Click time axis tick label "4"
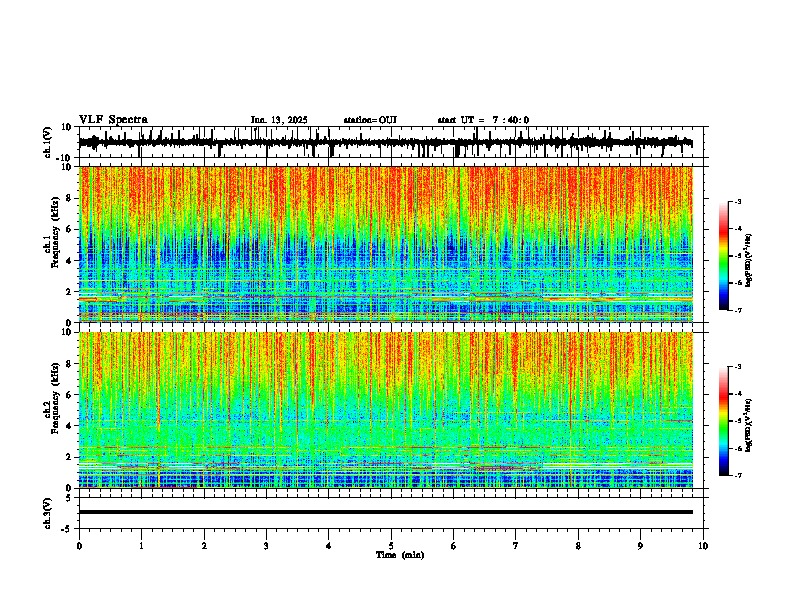Viewport: 792px width, 612px height. (x=329, y=546)
